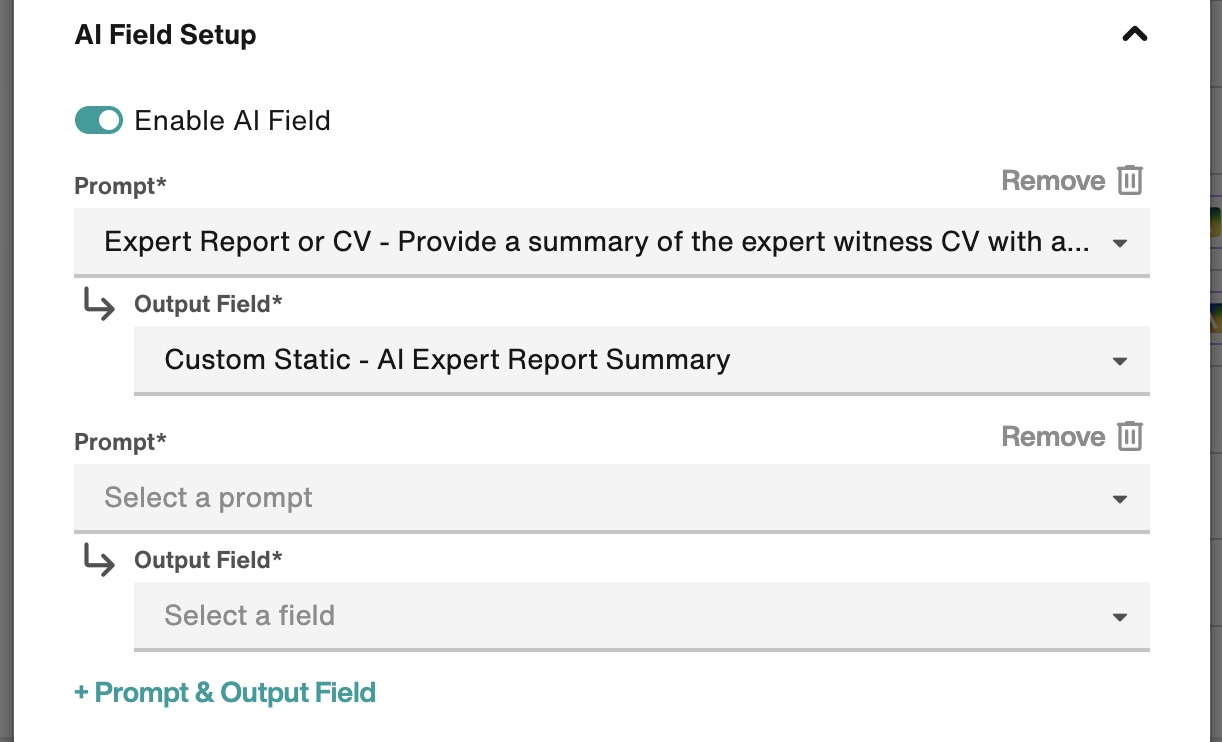The width and height of the screenshot is (1222, 742).
Task: Click the second Remove button
Action: (x=1054, y=436)
